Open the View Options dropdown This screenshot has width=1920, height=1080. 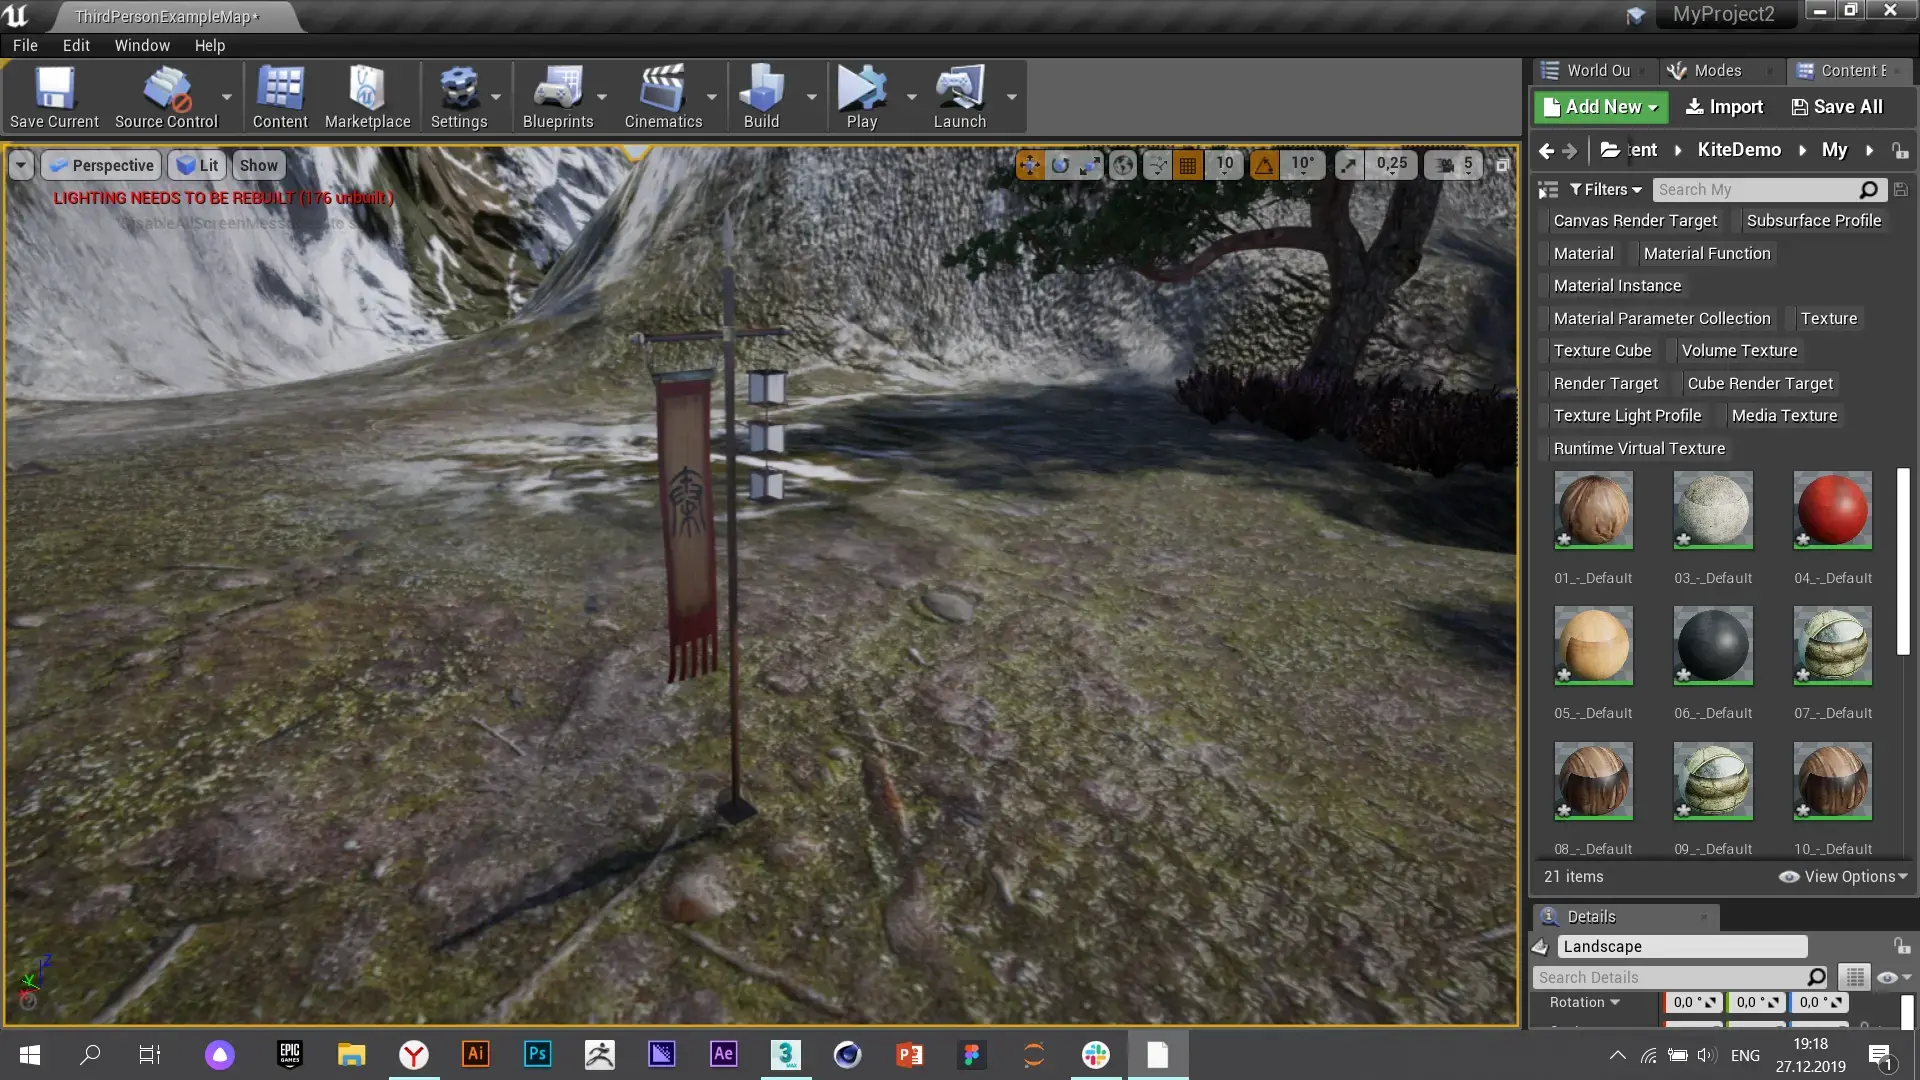(1843, 877)
